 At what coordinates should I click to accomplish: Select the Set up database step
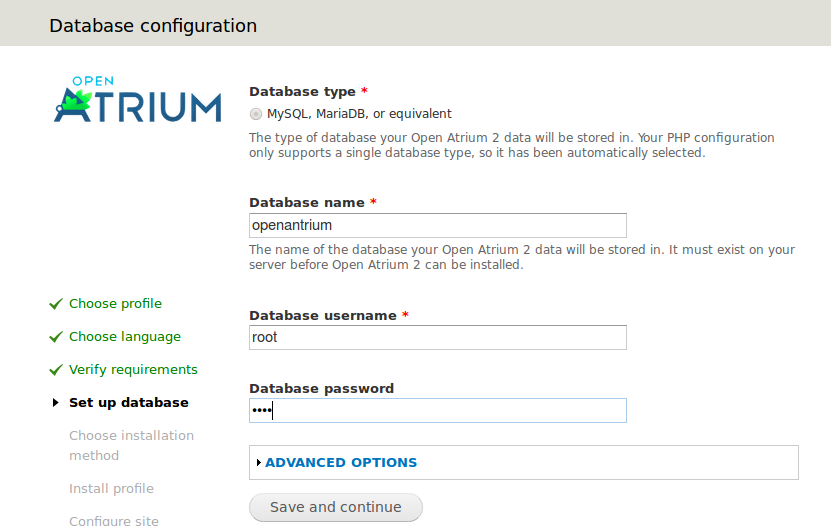pos(129,403)
